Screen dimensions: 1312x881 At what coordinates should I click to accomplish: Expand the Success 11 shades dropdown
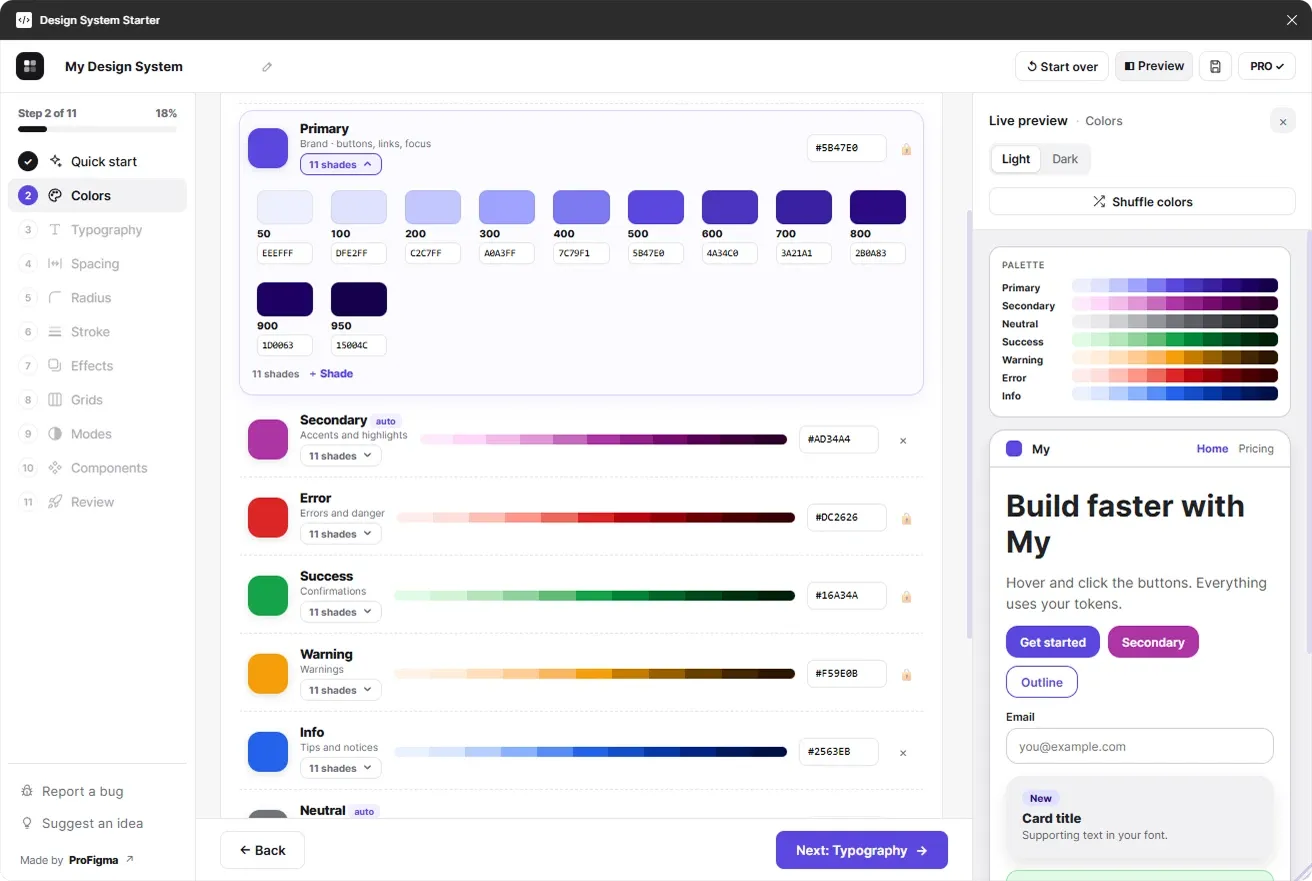[340, 612]
